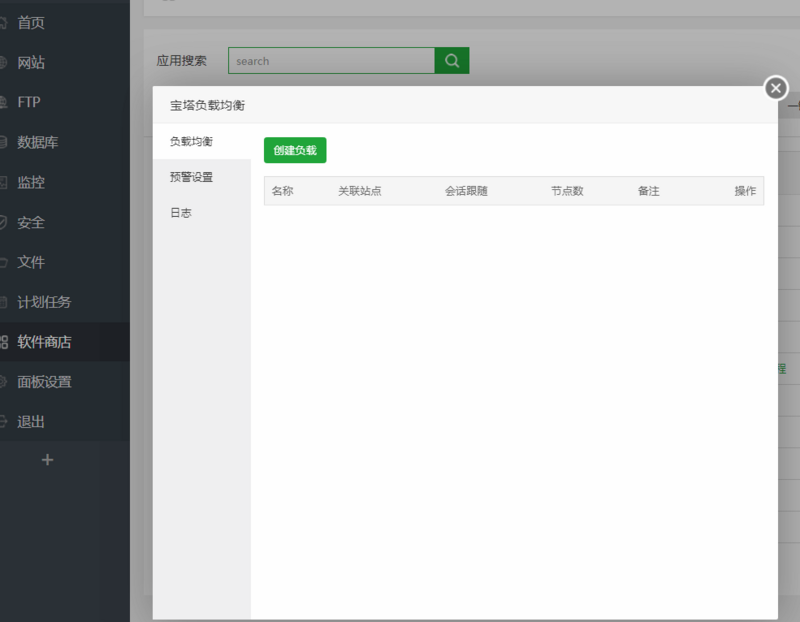800x622 pixels.
Task: Select 数据库 in the sidebar
Action: tap(38, 142)
